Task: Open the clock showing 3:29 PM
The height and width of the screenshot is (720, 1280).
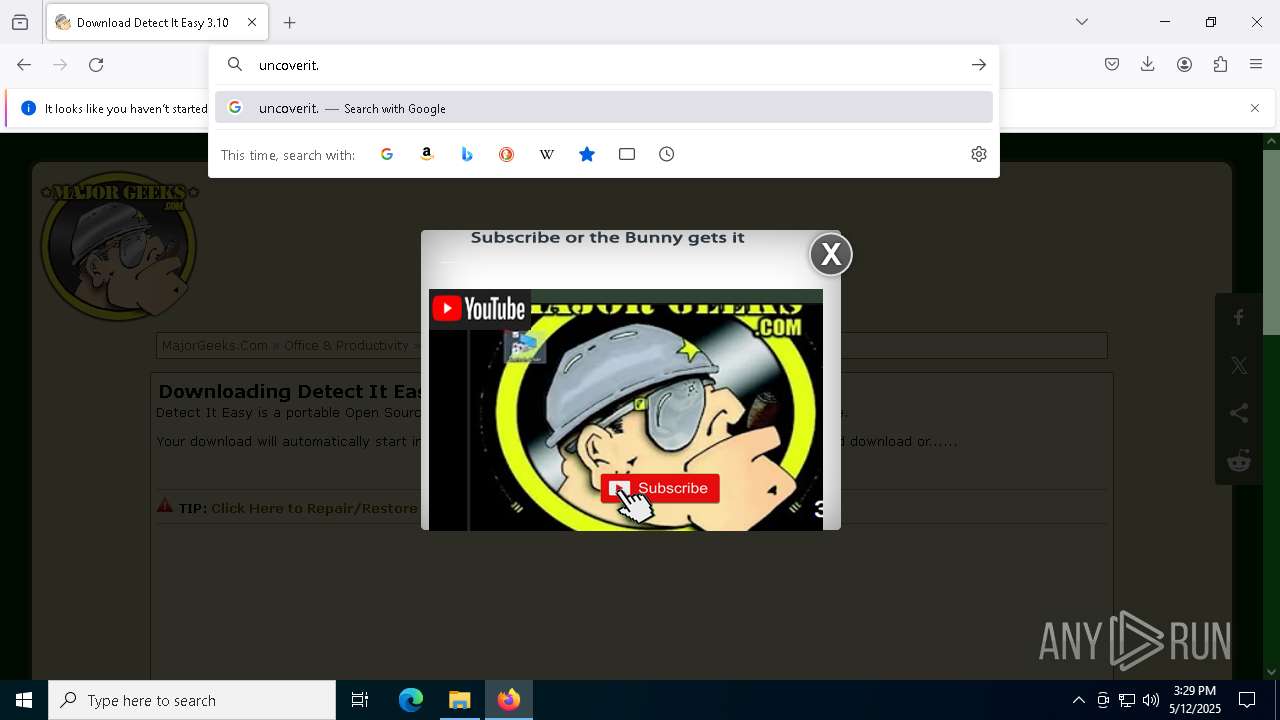Action: coord(1195,700)
